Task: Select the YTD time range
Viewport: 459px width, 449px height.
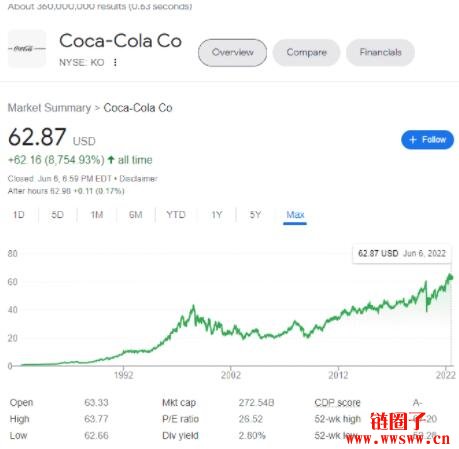Action: click(176, 215)
